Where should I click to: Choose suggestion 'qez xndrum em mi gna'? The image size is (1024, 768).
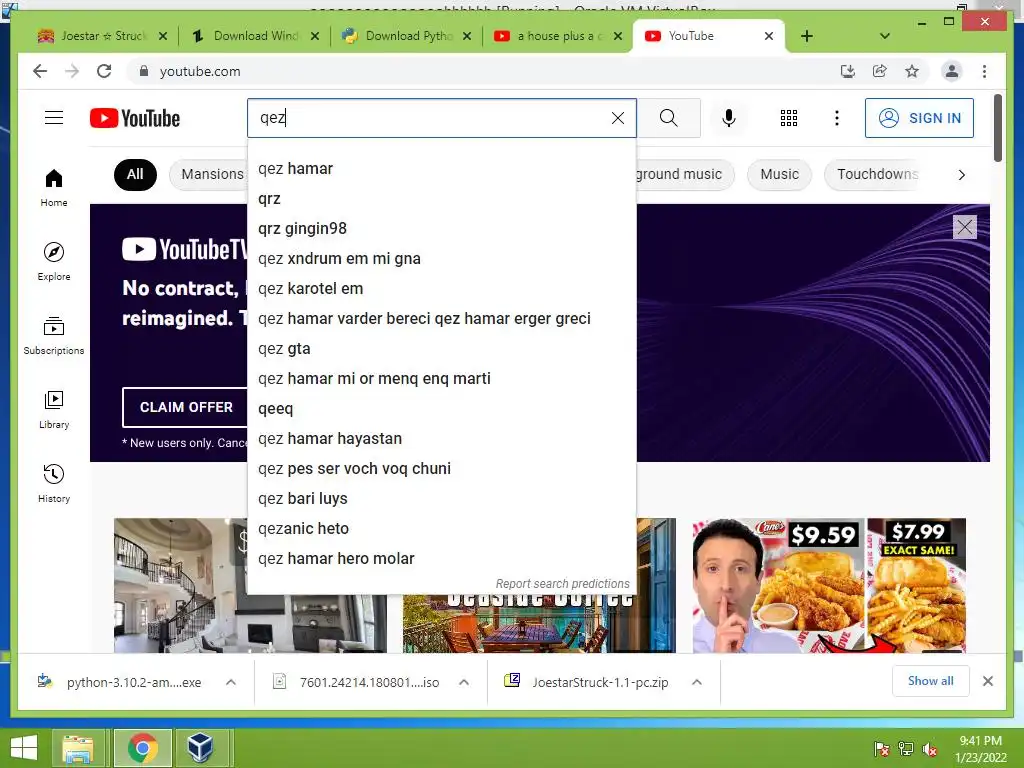tap(441, 259)
